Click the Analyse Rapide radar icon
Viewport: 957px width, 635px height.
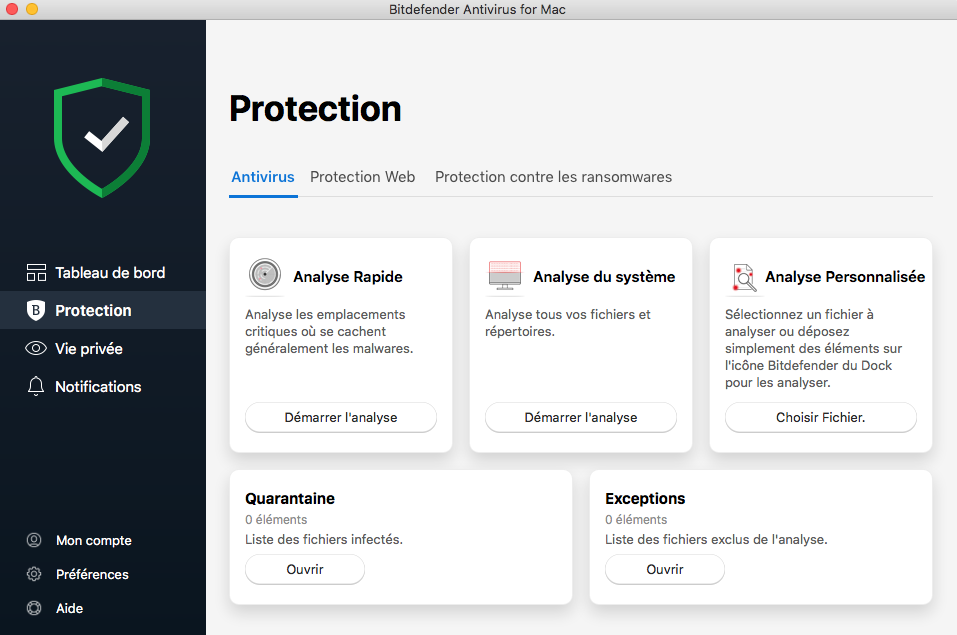[265, 274]
